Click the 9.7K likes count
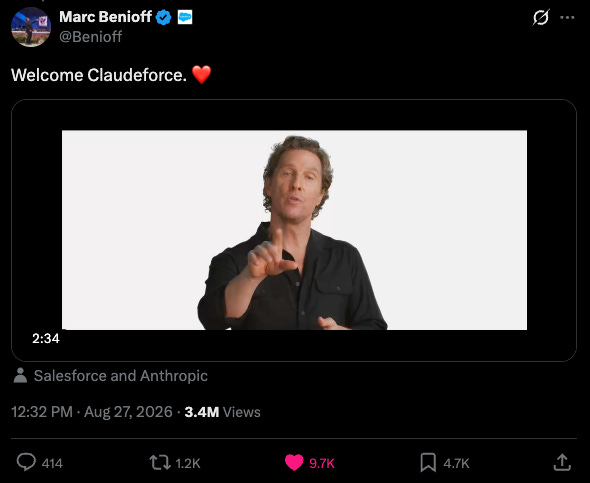Image resolution: width=590 pixels, height=483 pixels. coord(322,463)
